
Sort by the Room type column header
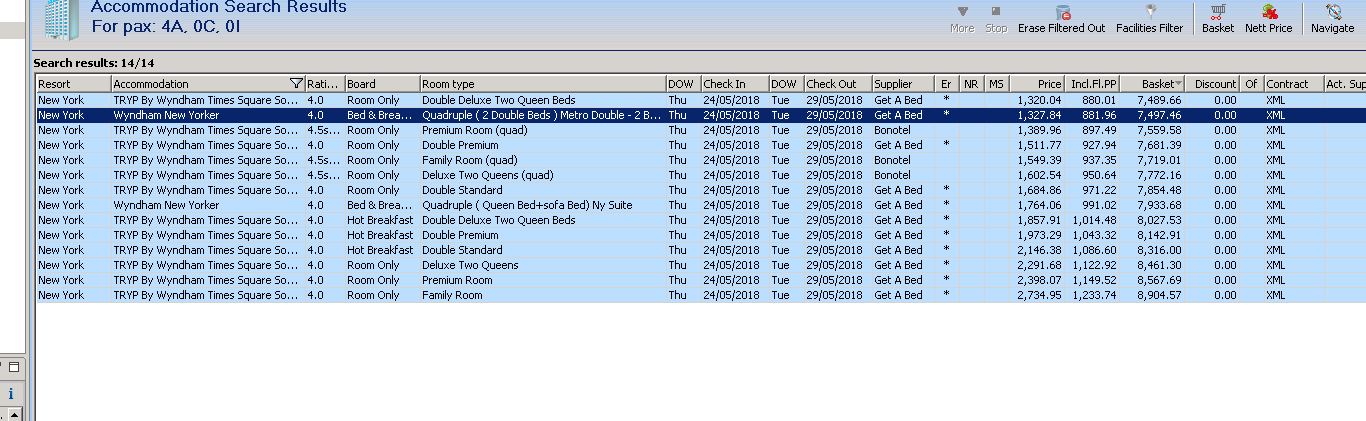pos(543,84)
